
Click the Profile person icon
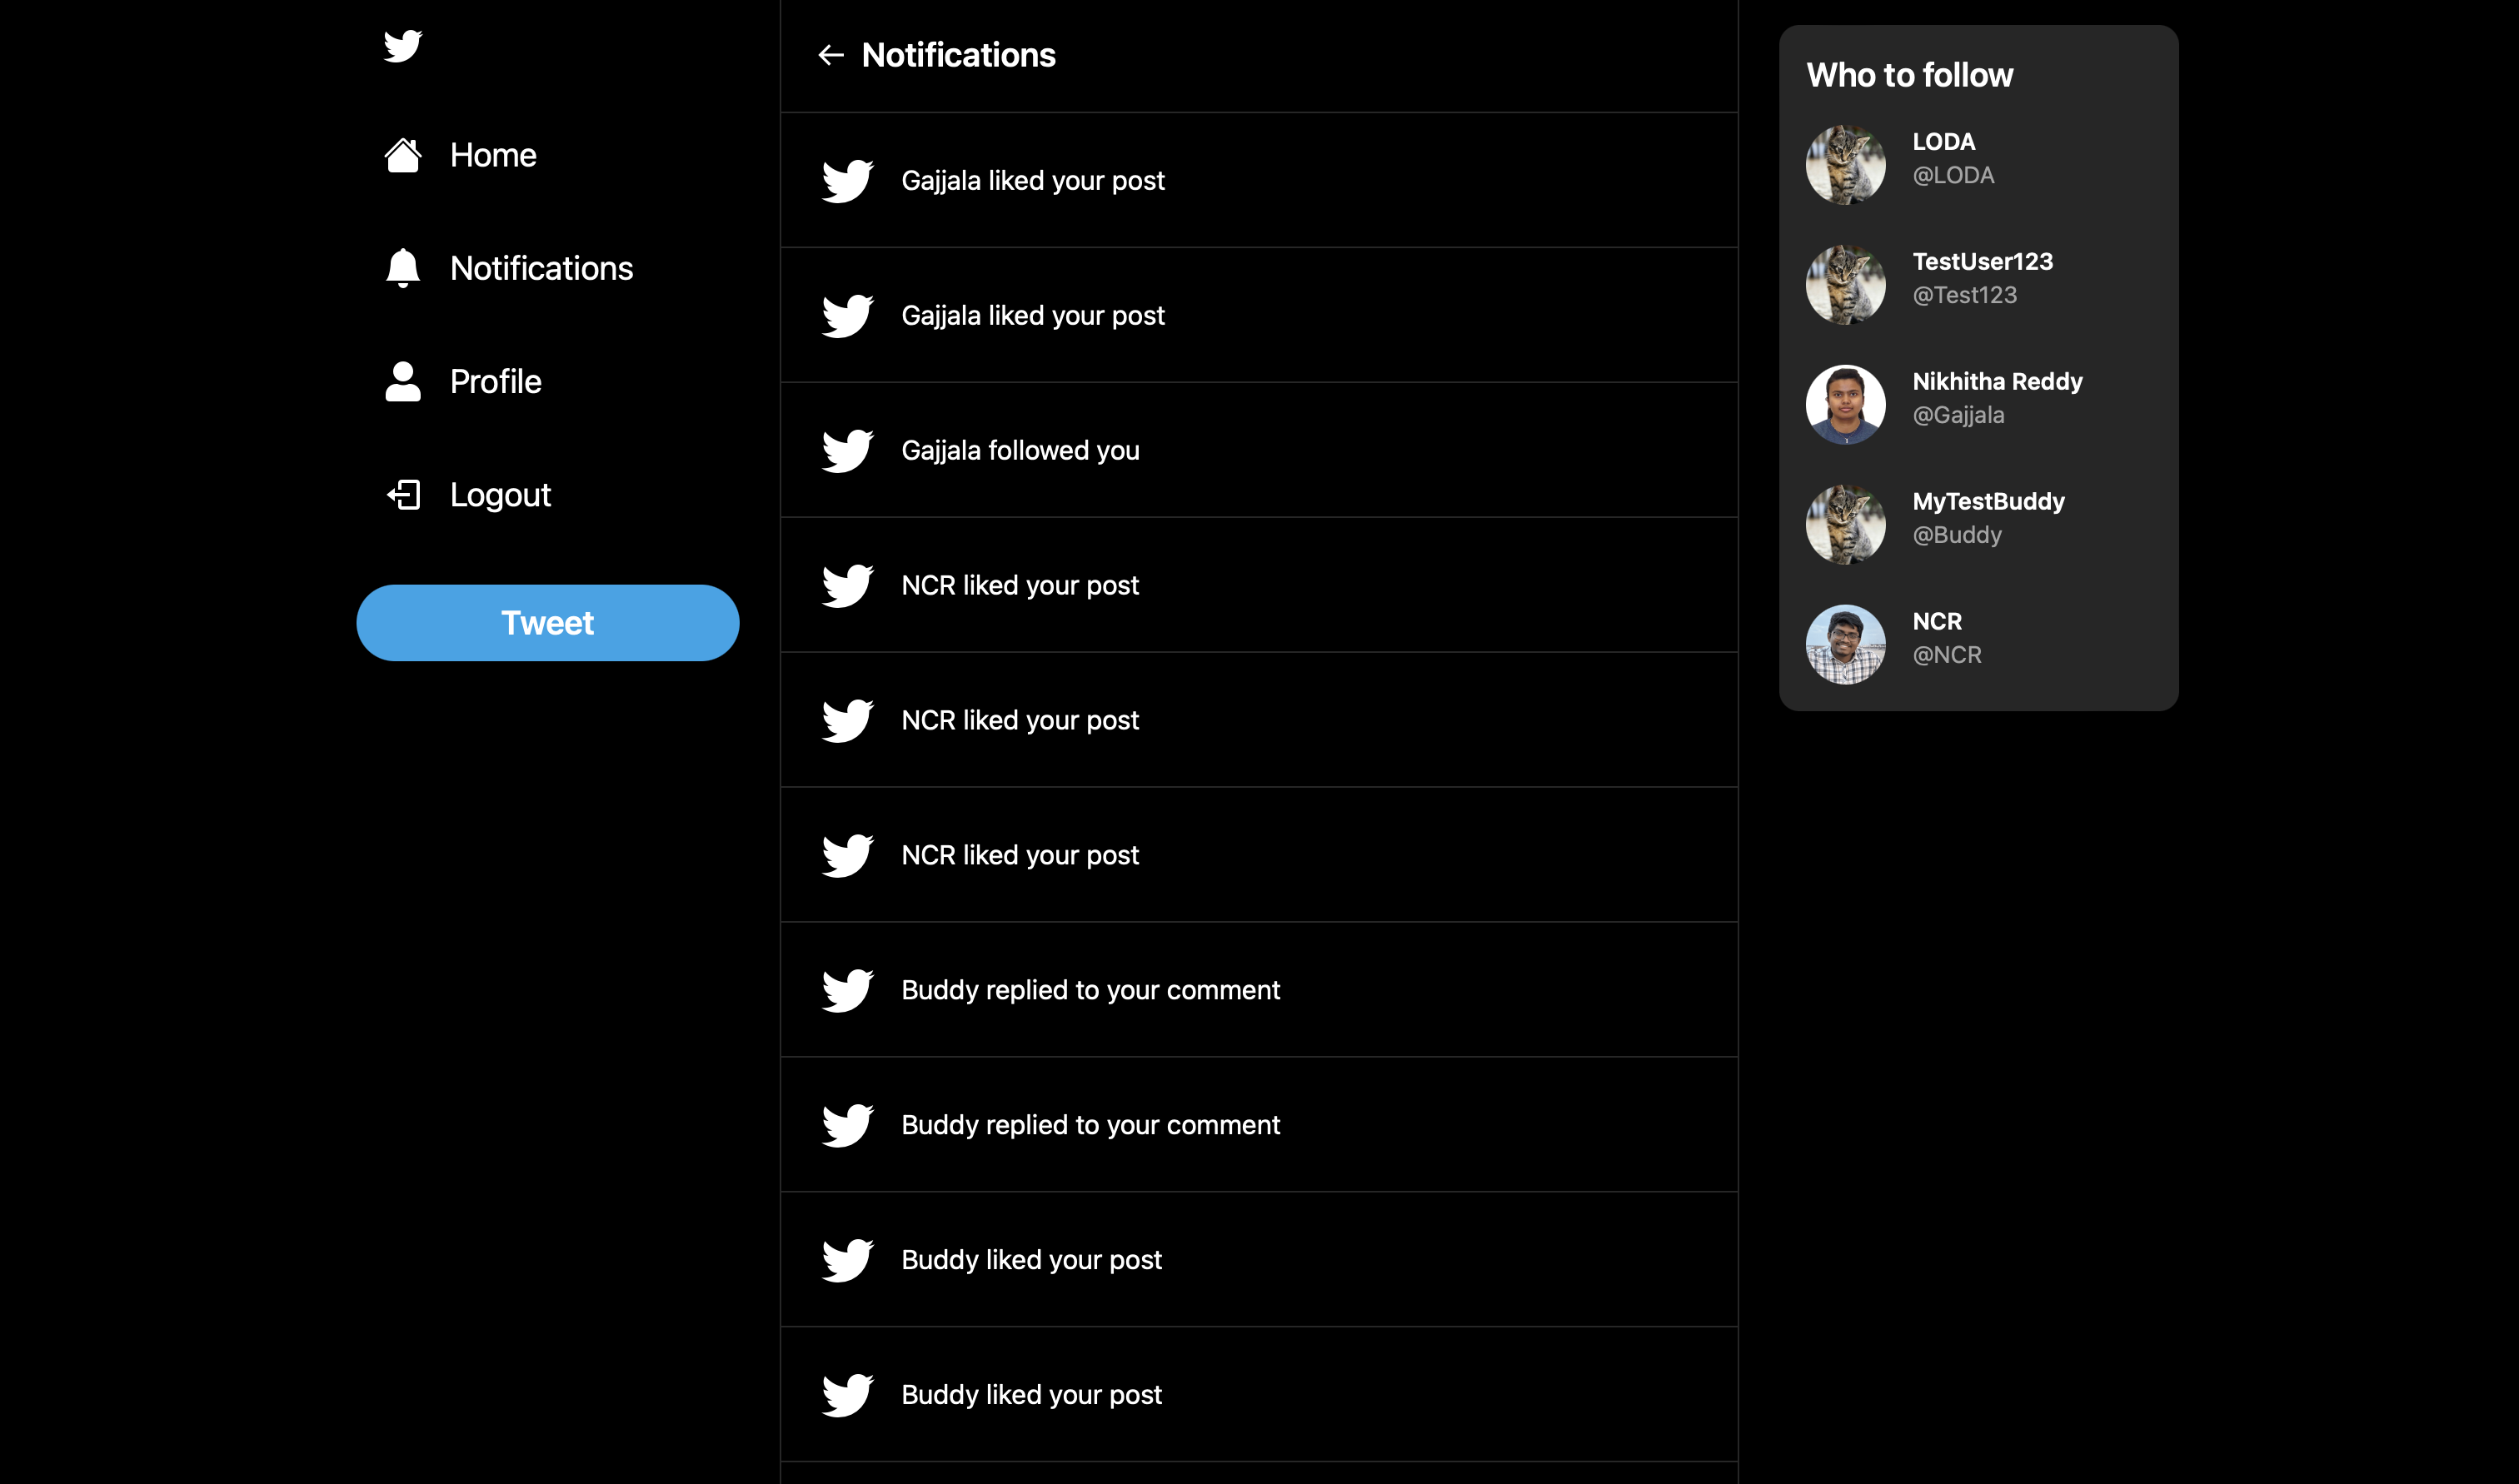click(x=403, y=381)
